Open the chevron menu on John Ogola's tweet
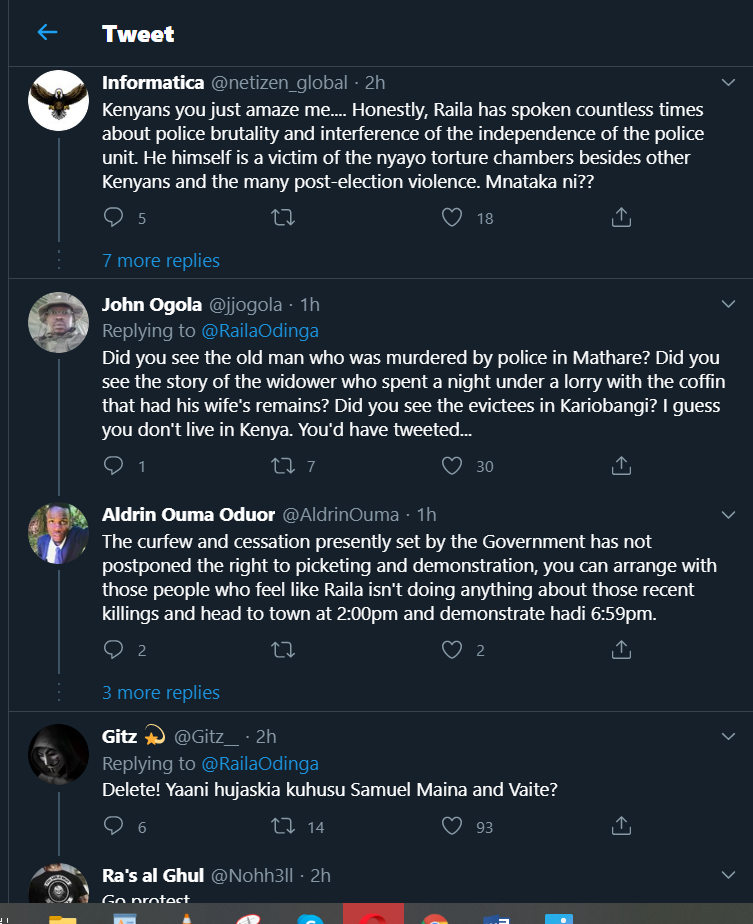The height and width of the screenshot is (924, 753). point(729,304)
